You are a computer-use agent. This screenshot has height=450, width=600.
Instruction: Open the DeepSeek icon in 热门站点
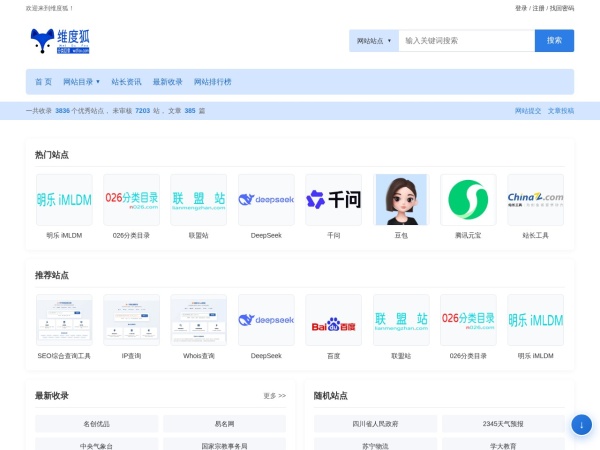266,200
